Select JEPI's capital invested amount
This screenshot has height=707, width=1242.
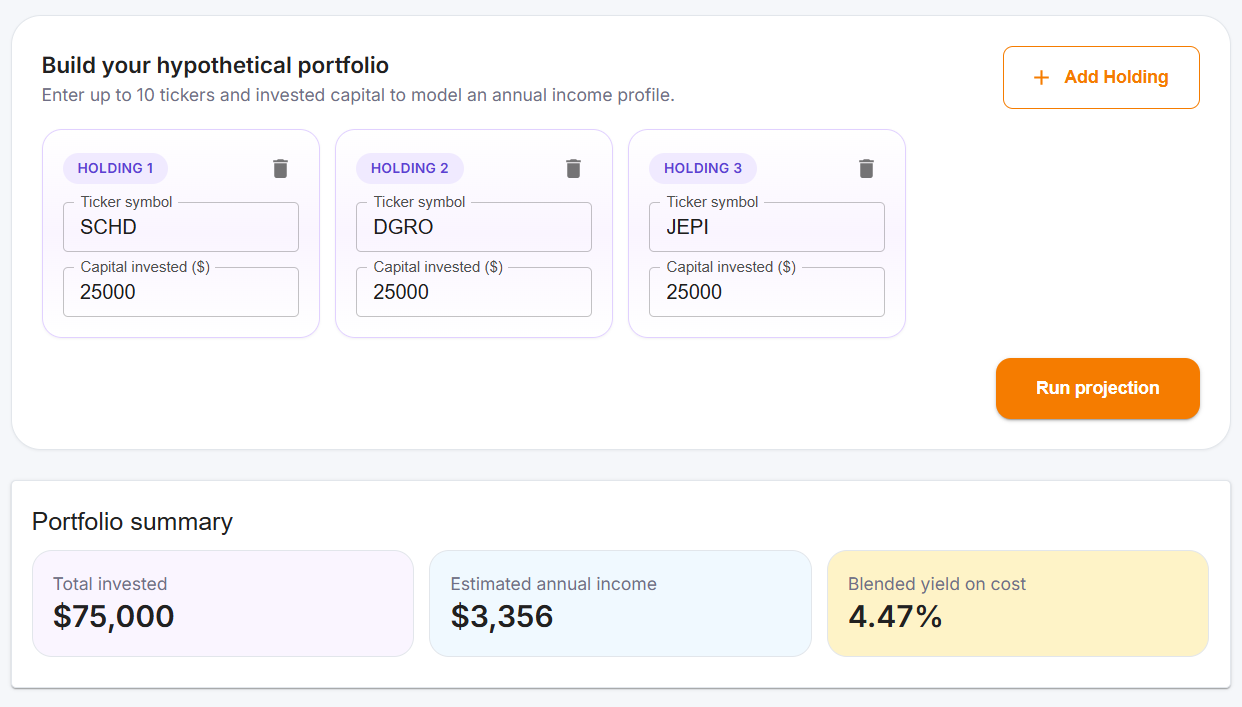pyautogui.click(x=766, y=291)
